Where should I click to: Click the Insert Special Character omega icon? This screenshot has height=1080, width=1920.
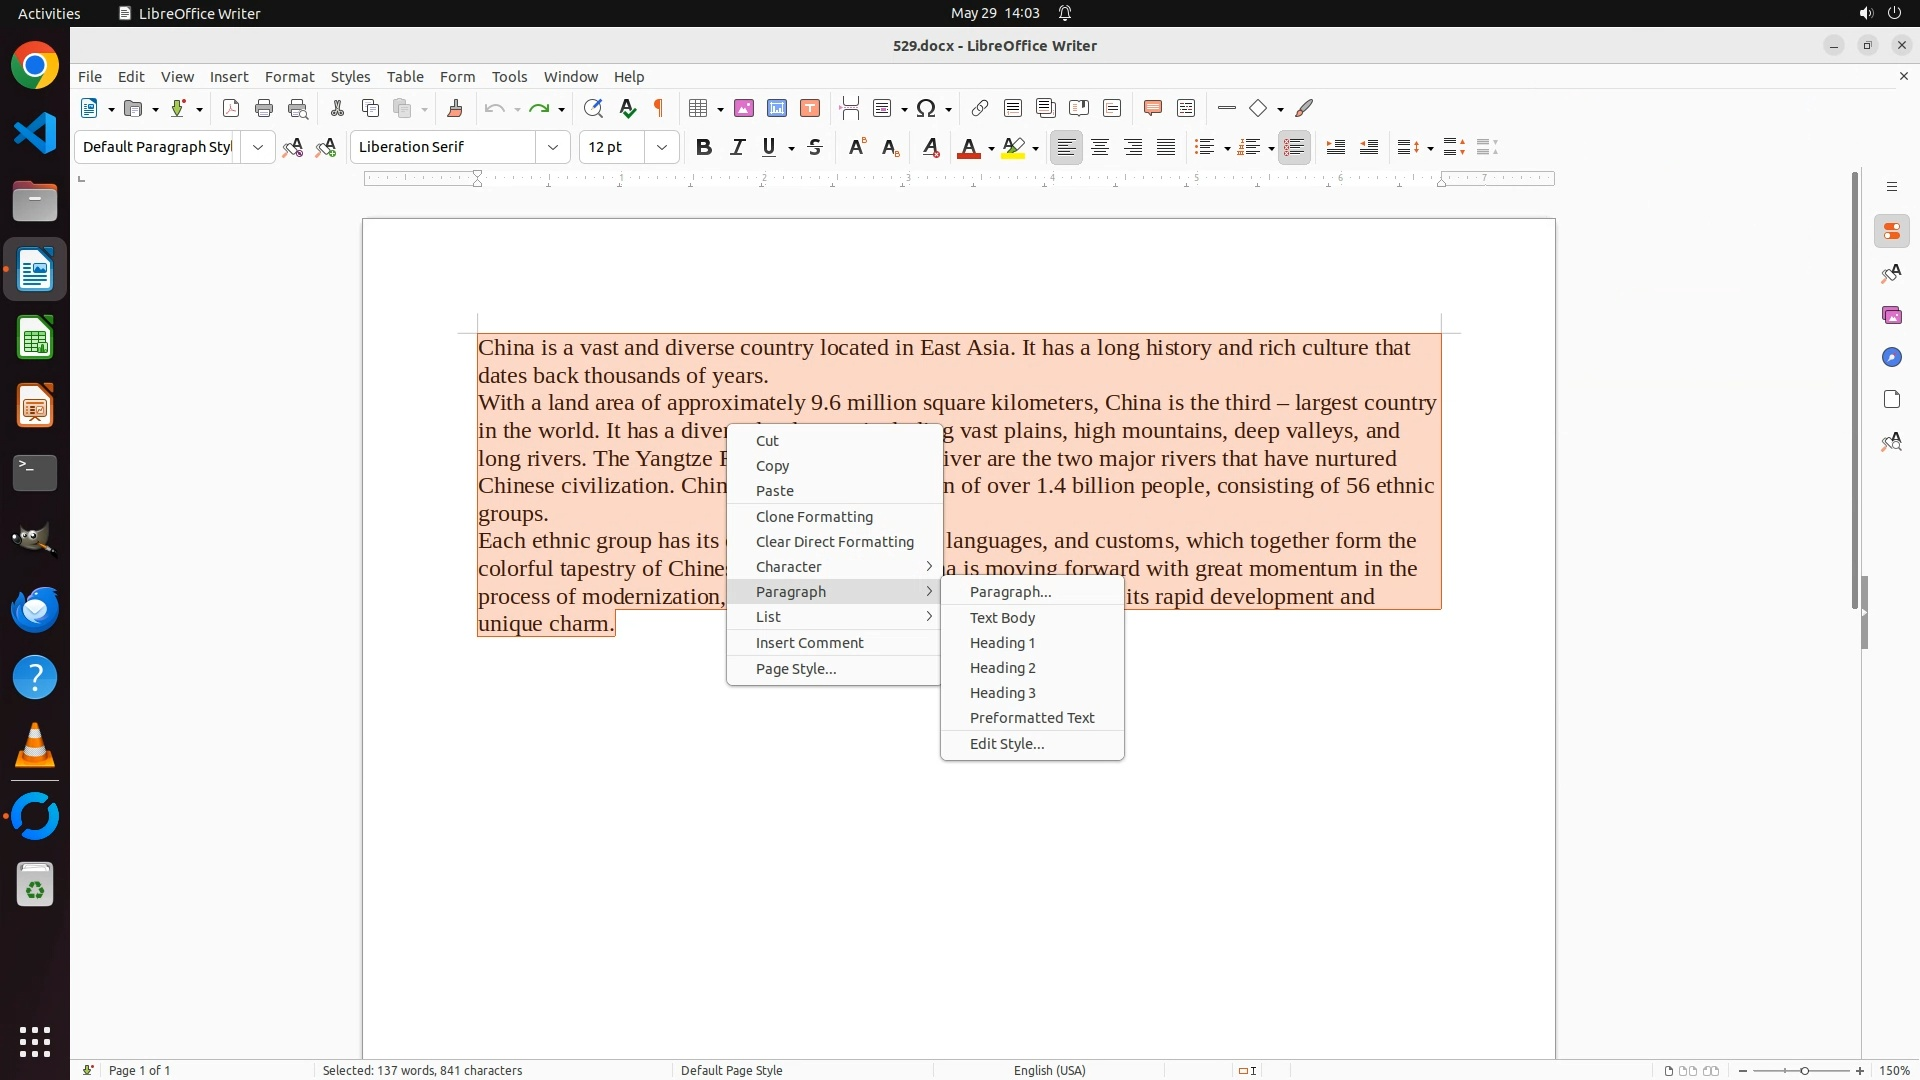point(926,108)
